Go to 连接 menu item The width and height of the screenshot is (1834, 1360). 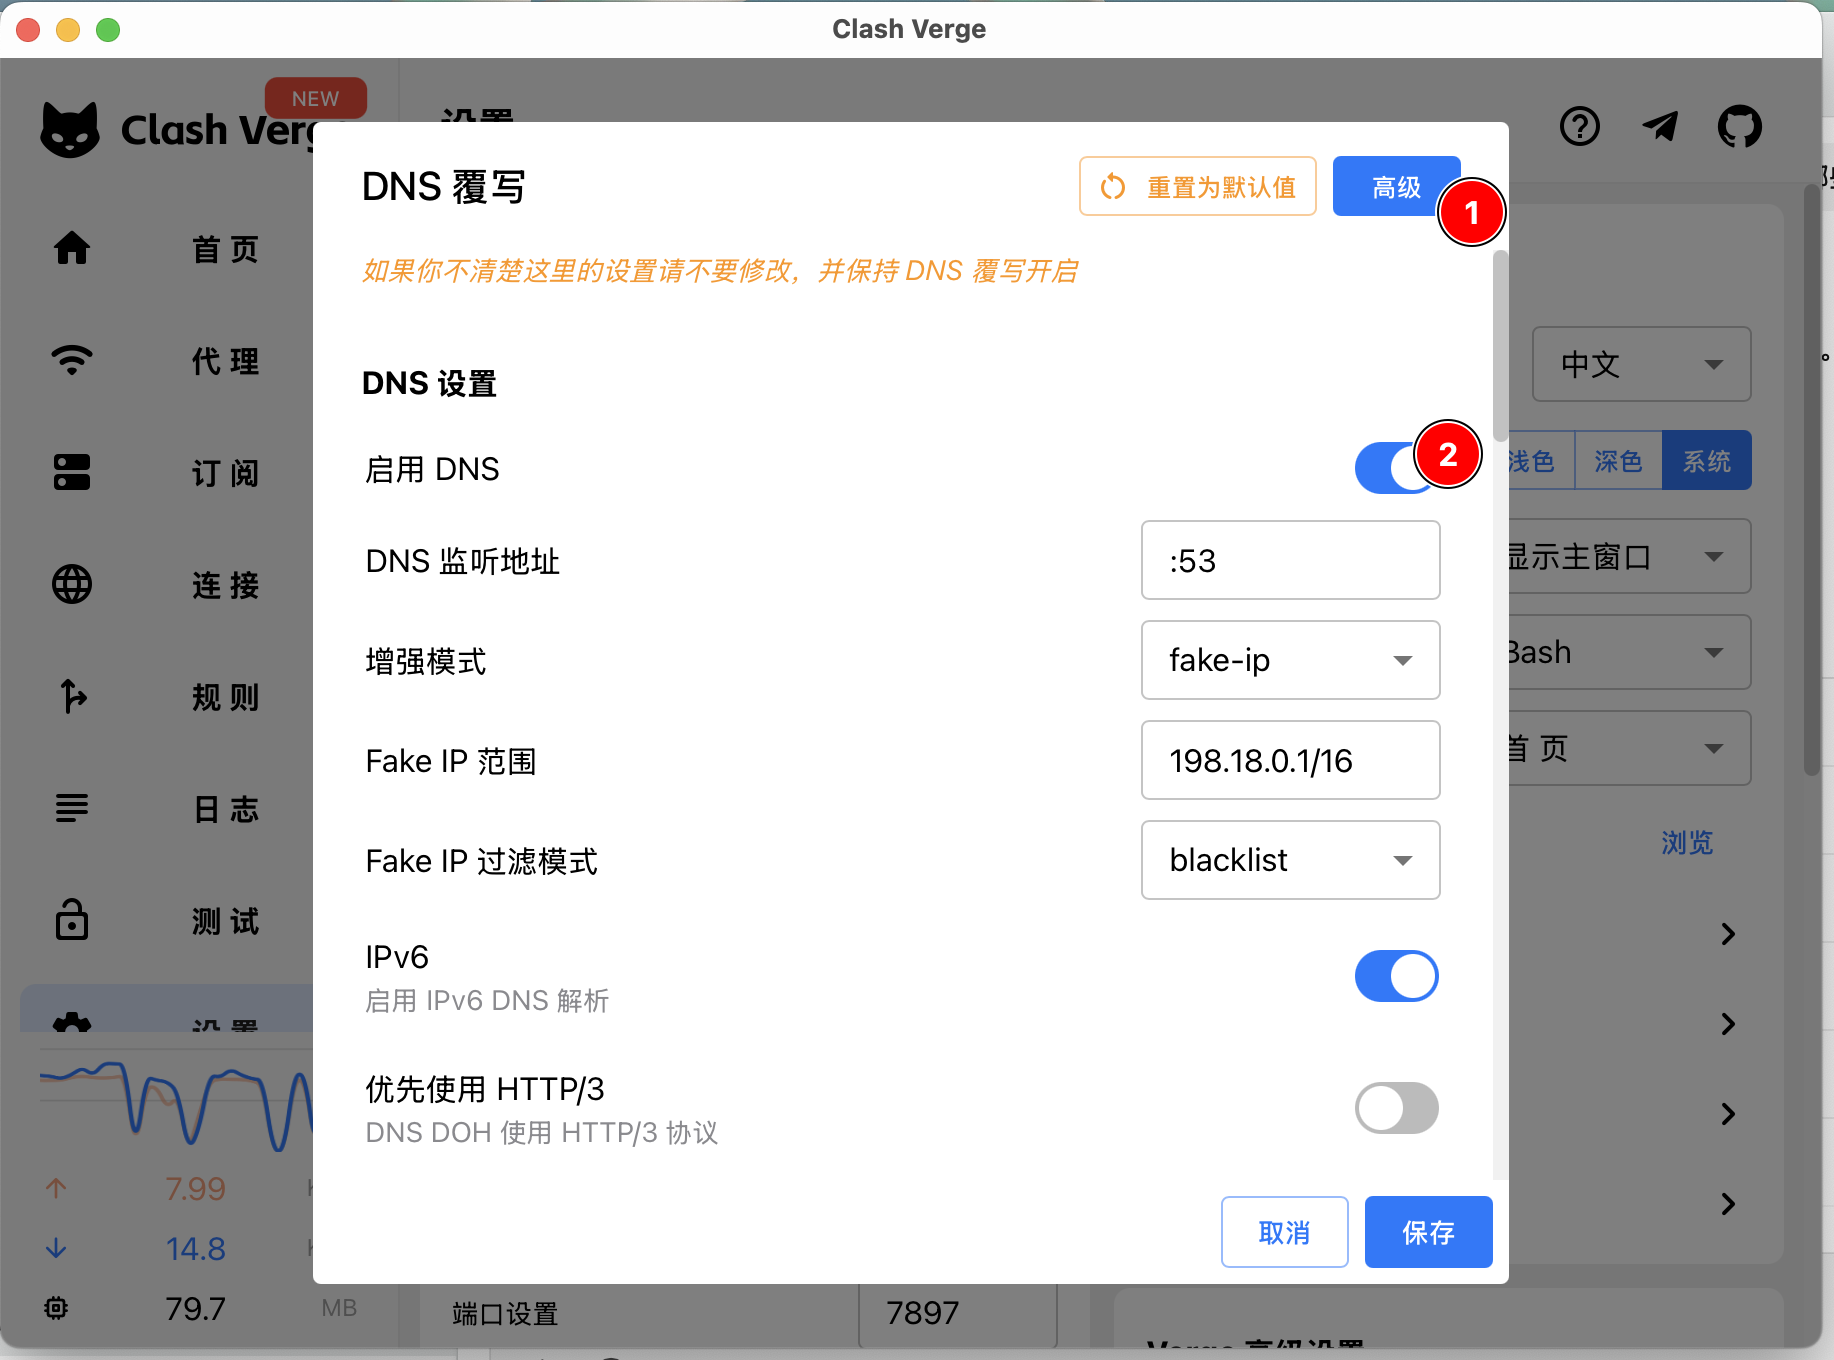[226, 585]
